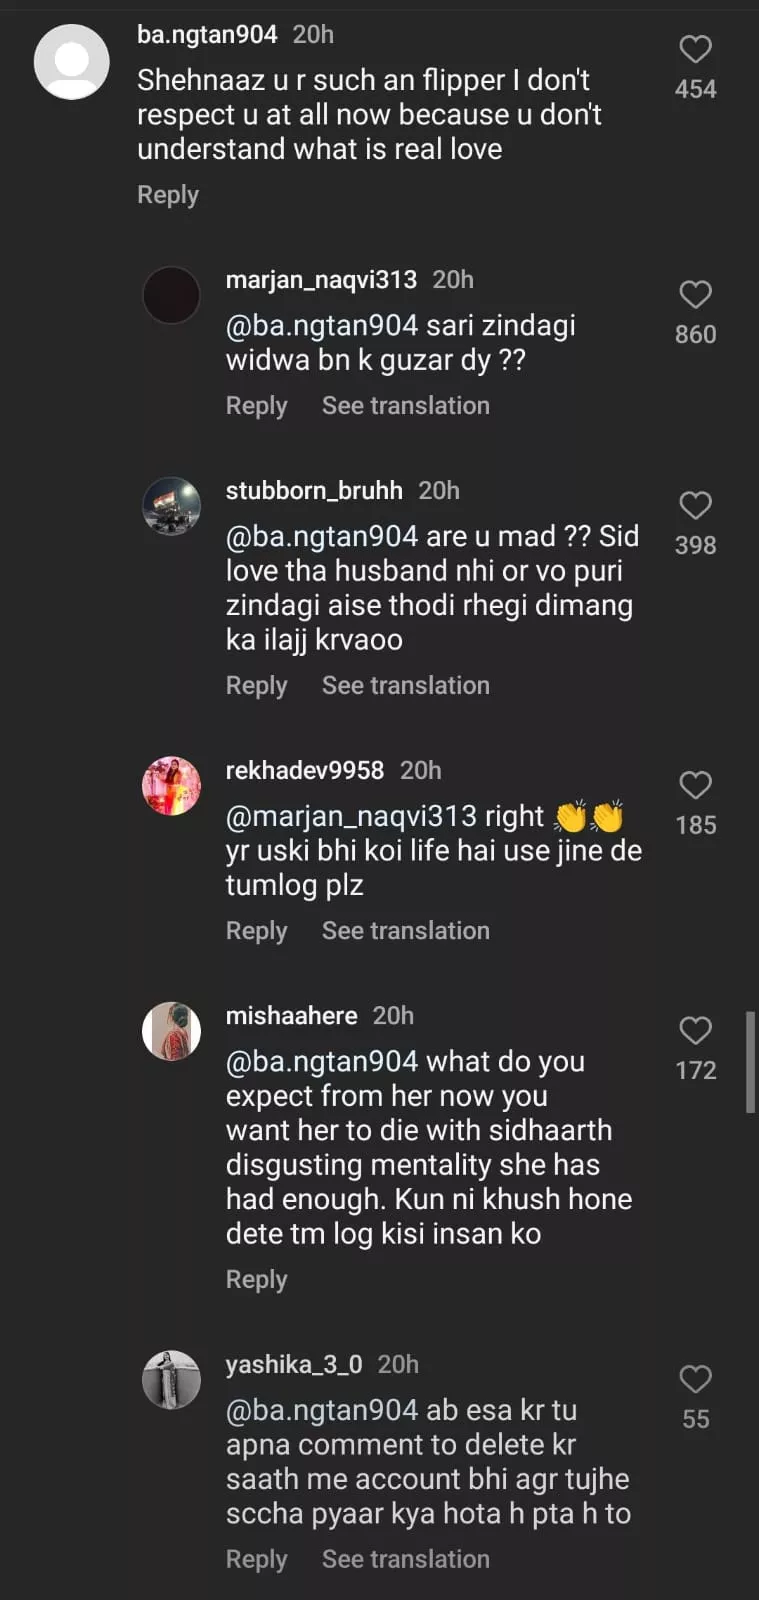Reply to marjan_naqvi313's comment
The height and width of the screenshot is (1600, 759).
tap(256, 406)
